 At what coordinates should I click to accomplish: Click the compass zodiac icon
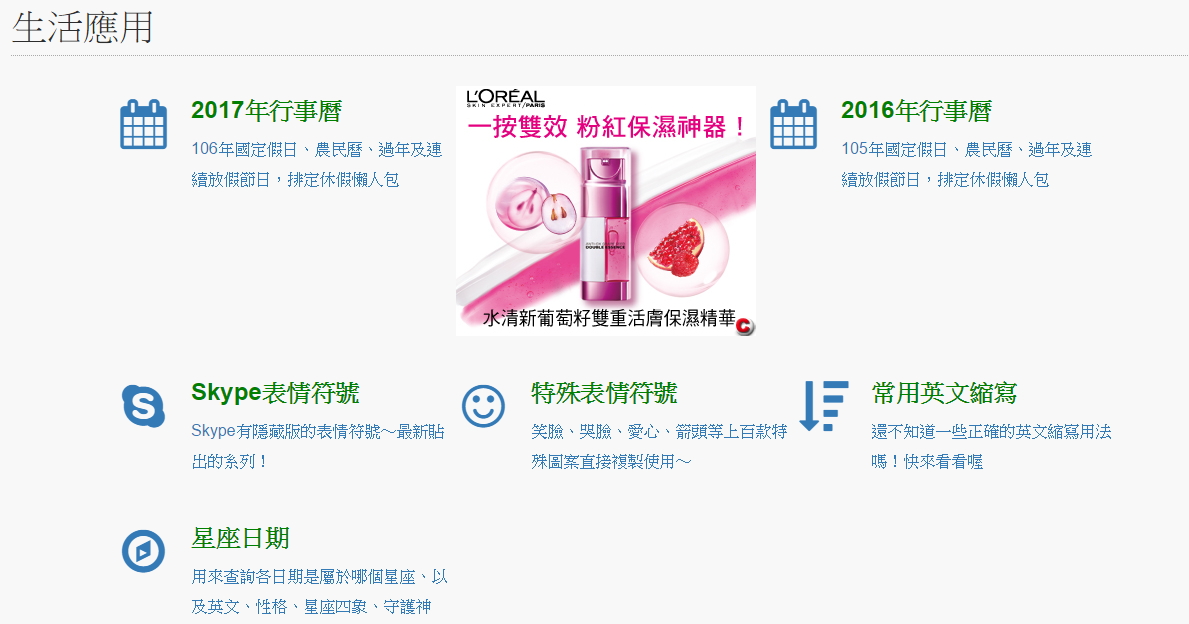143,551
